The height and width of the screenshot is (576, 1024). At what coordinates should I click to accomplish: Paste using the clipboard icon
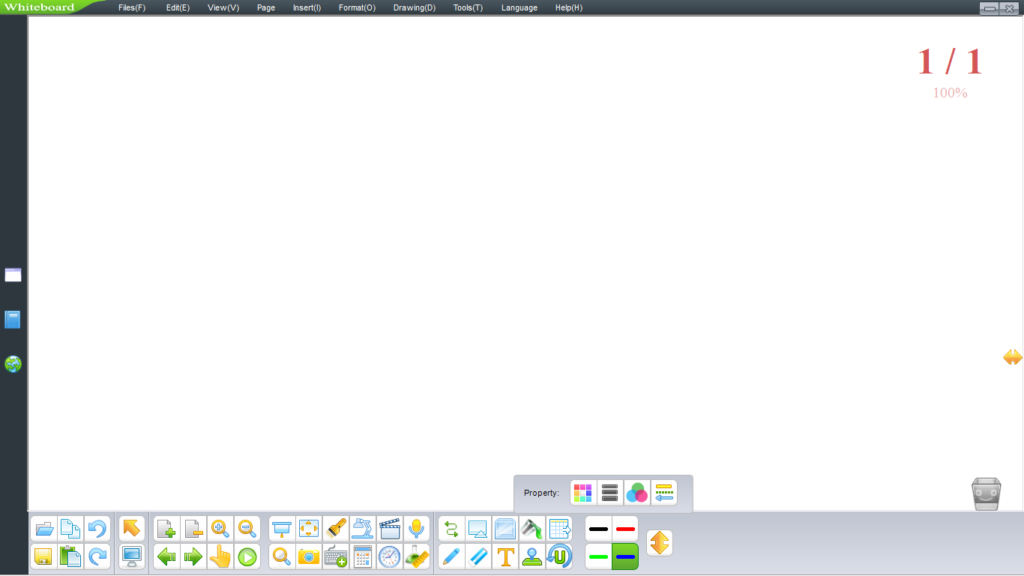(x=71, y=556)
